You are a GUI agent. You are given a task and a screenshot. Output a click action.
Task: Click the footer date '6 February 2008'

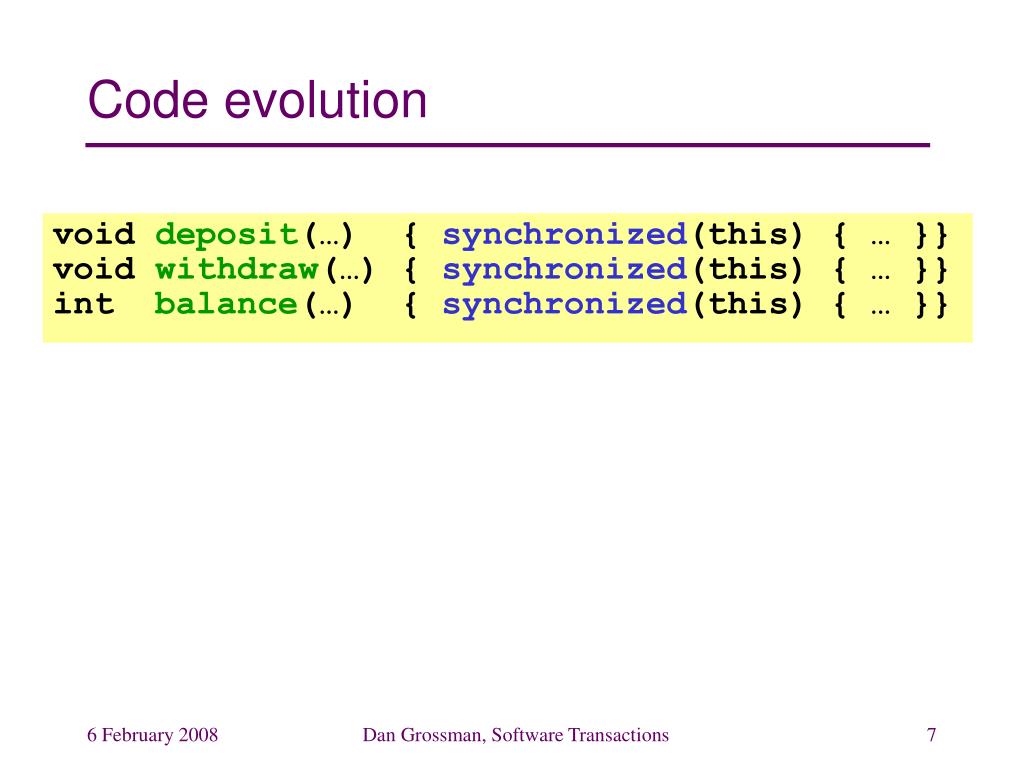[x=152, y=735]
